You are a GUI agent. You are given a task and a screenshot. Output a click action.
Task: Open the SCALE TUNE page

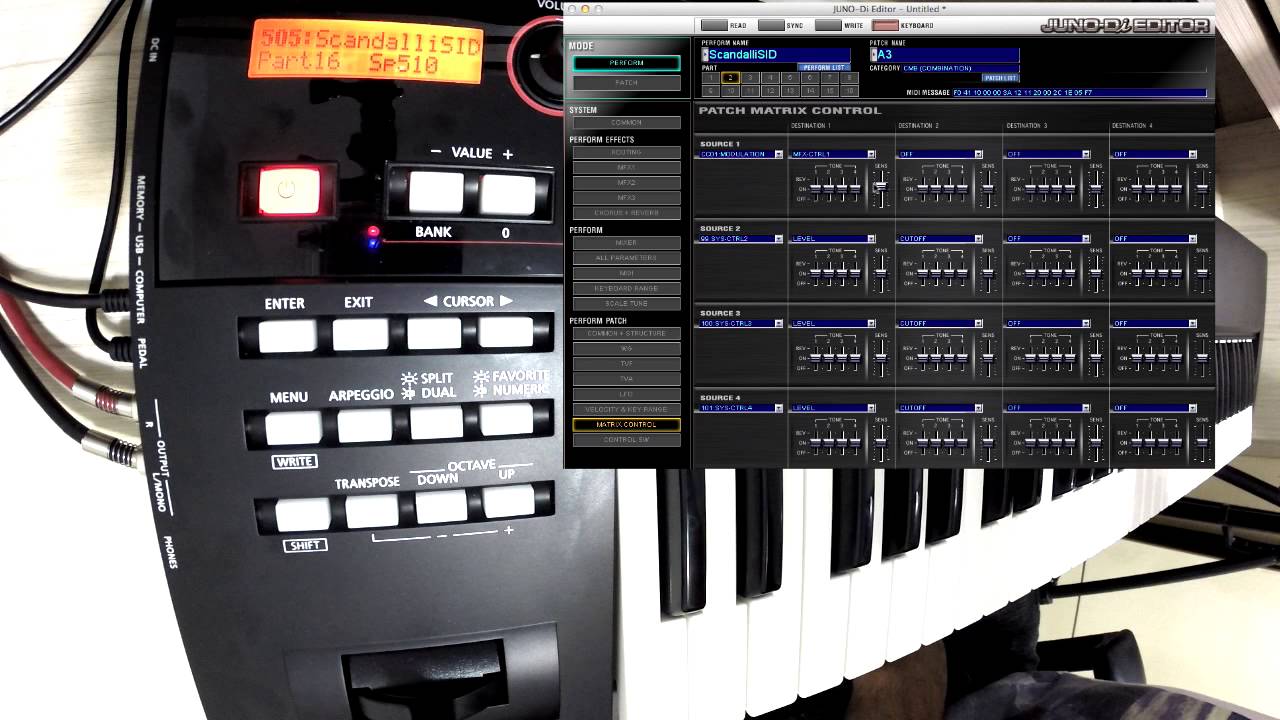pos(626,303)
